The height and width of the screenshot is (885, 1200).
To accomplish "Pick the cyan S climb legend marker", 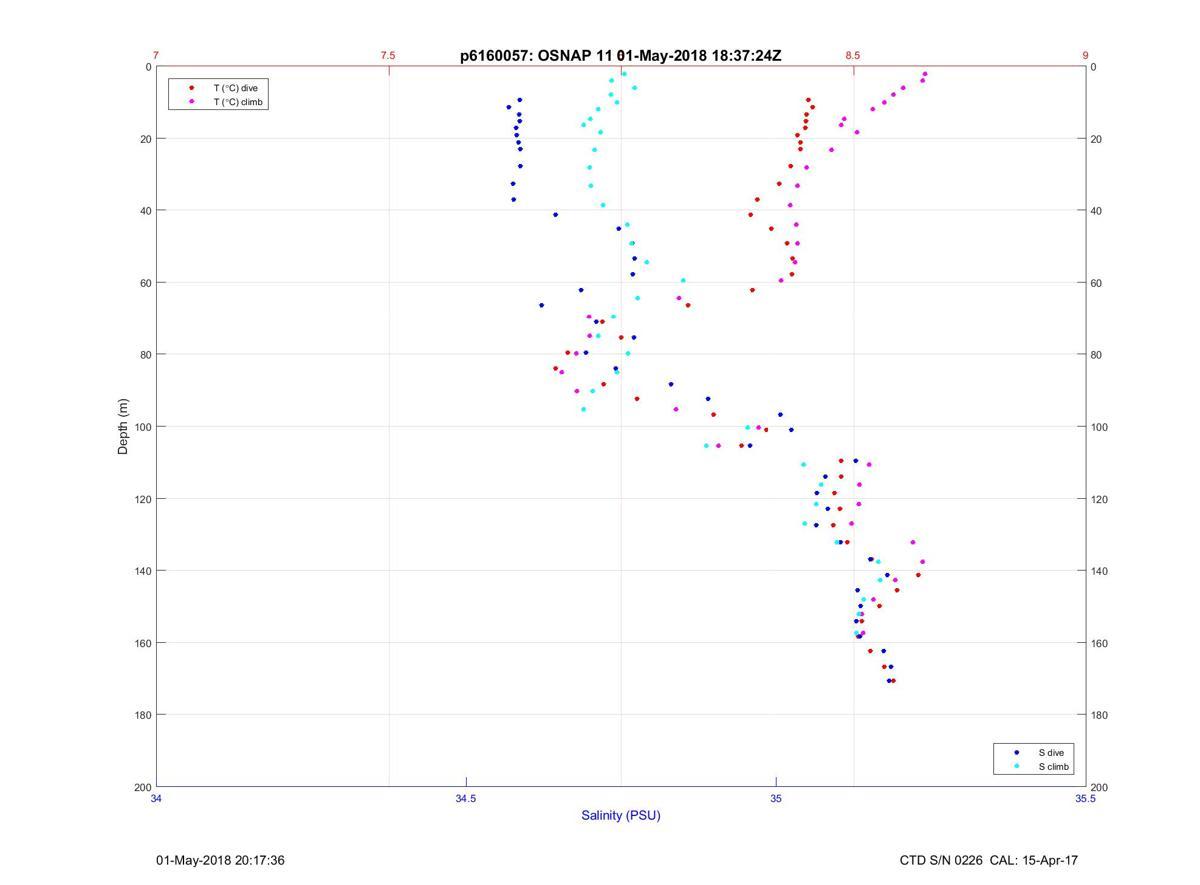I will (x=1017, y=767).
